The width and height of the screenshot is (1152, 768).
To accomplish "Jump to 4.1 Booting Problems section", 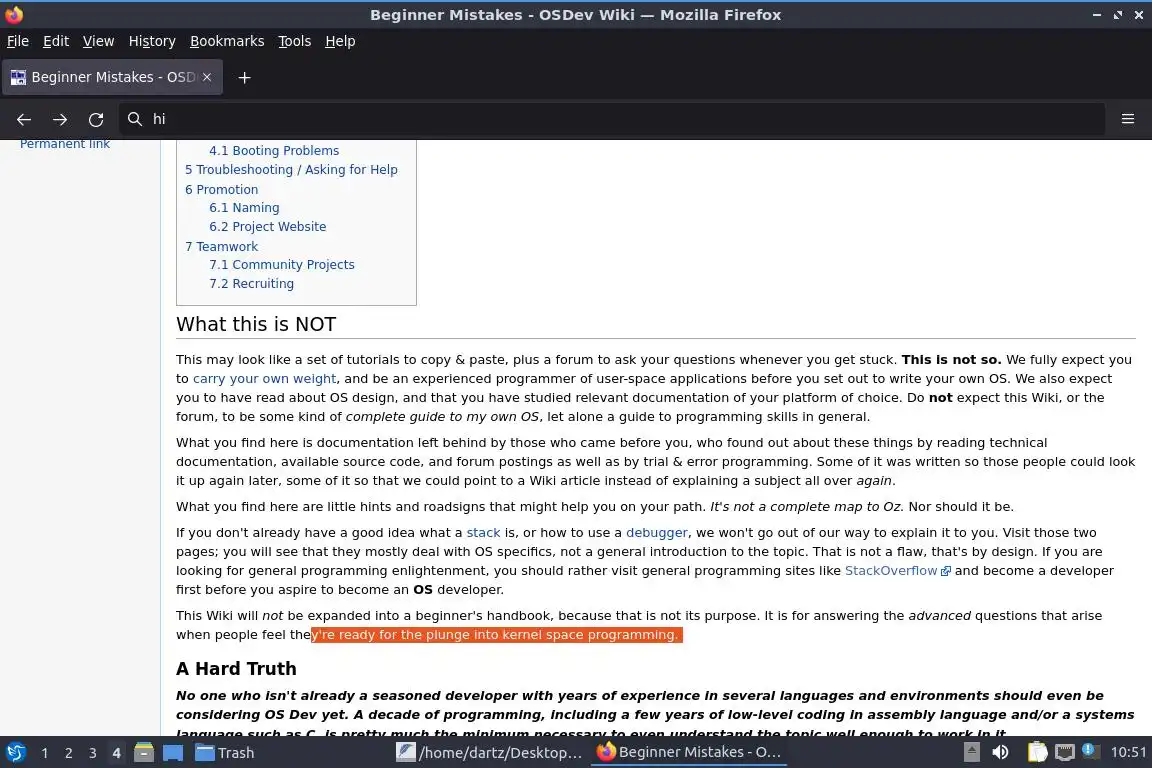I will coord(274,151).
